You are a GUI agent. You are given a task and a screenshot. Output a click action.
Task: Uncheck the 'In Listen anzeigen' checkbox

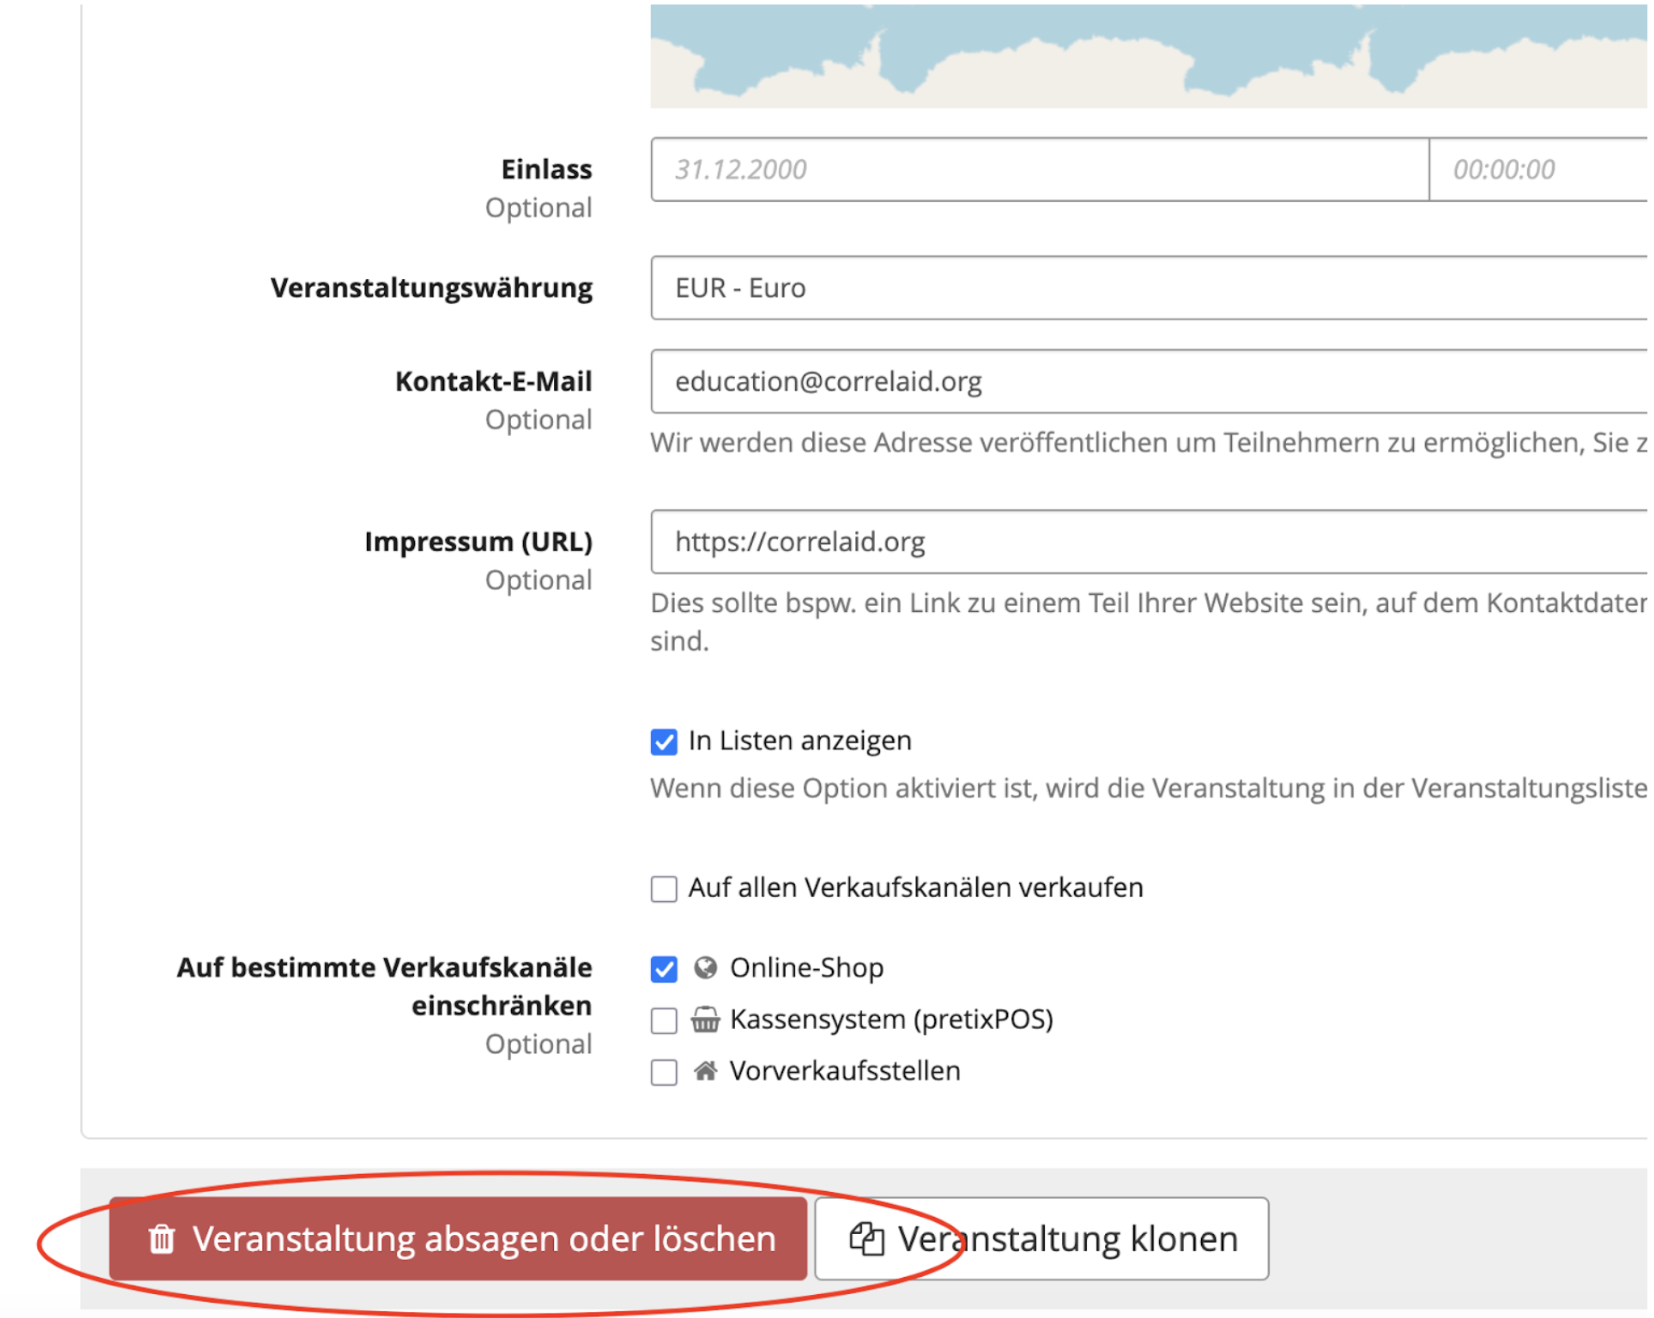(x=664, y=742)
